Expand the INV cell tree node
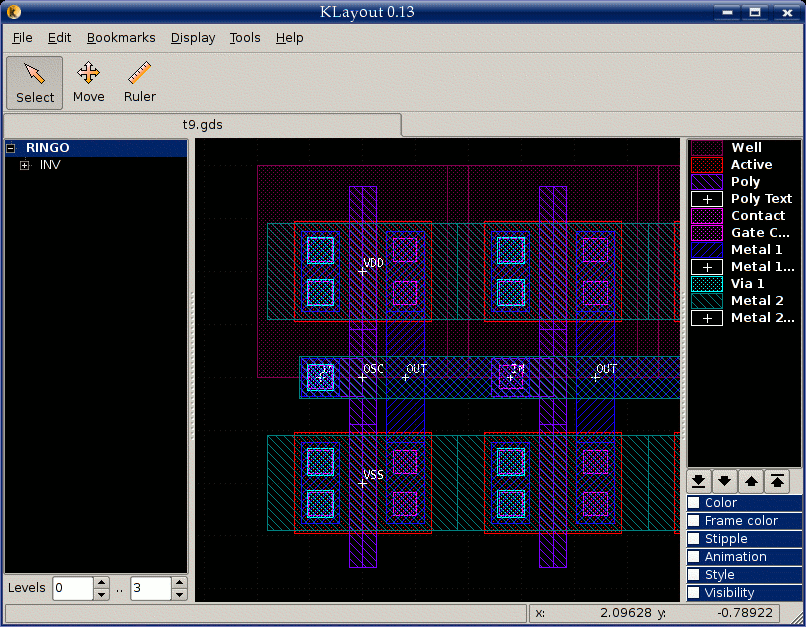The image size is (806, 627). tap(25, 165)
